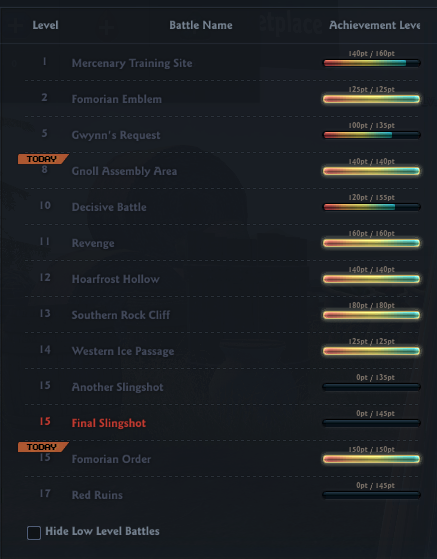The height and width of the screenshot is (559, 437).
Task: Choose the Red Ruins battle
Action: [221, 495]
